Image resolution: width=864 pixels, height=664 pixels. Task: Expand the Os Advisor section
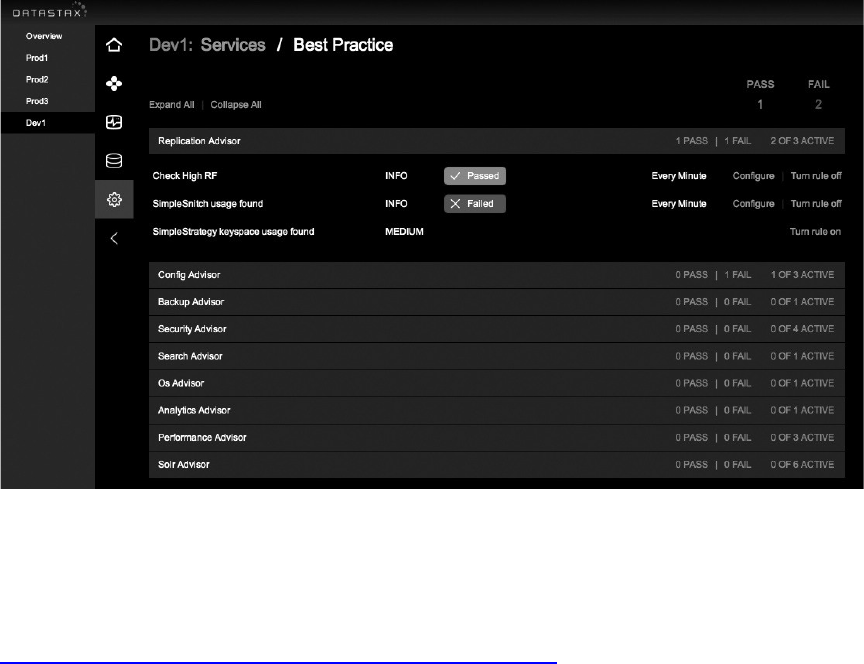coord(496,383)
